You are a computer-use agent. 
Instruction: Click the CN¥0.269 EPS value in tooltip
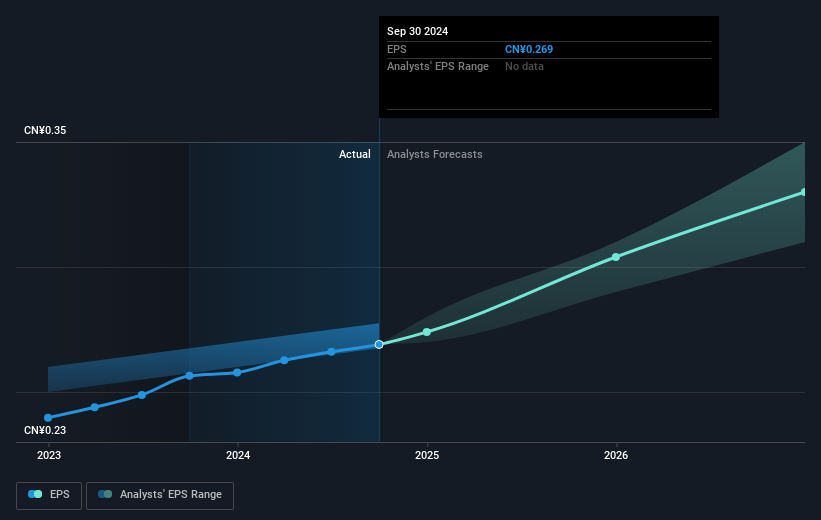(529, 49)
